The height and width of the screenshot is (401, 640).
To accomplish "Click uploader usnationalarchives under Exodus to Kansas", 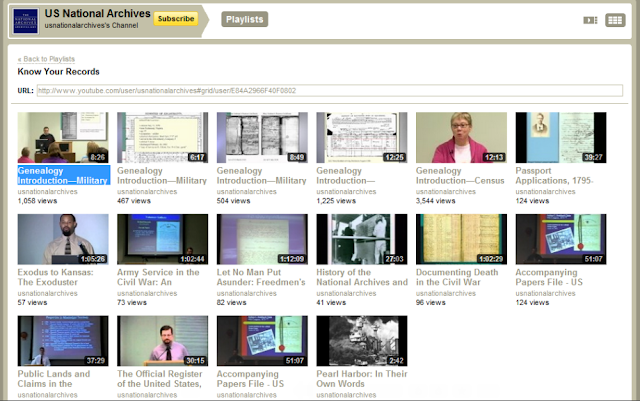I will click(x=47, y=293).
